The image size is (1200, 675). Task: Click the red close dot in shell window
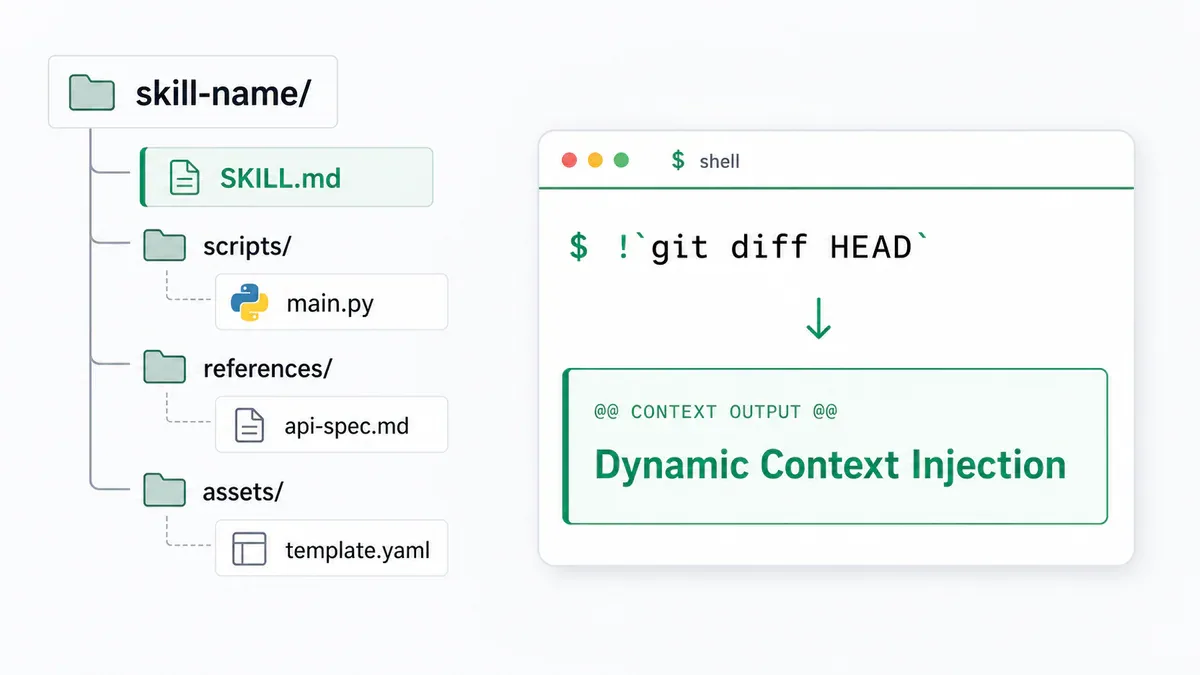(570, 160)
